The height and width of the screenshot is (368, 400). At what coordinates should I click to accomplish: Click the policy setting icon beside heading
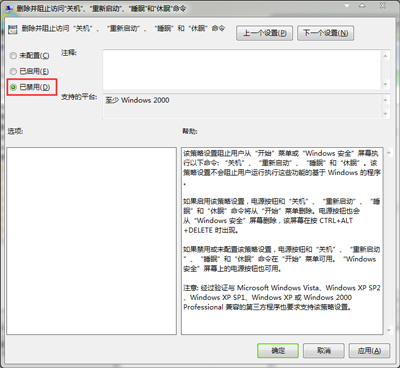(x=13, y=29)
